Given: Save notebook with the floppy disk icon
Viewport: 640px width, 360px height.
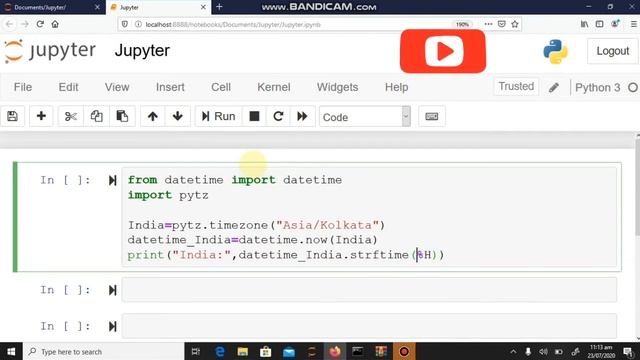Looking at the screenshot, I should [13, 116].
